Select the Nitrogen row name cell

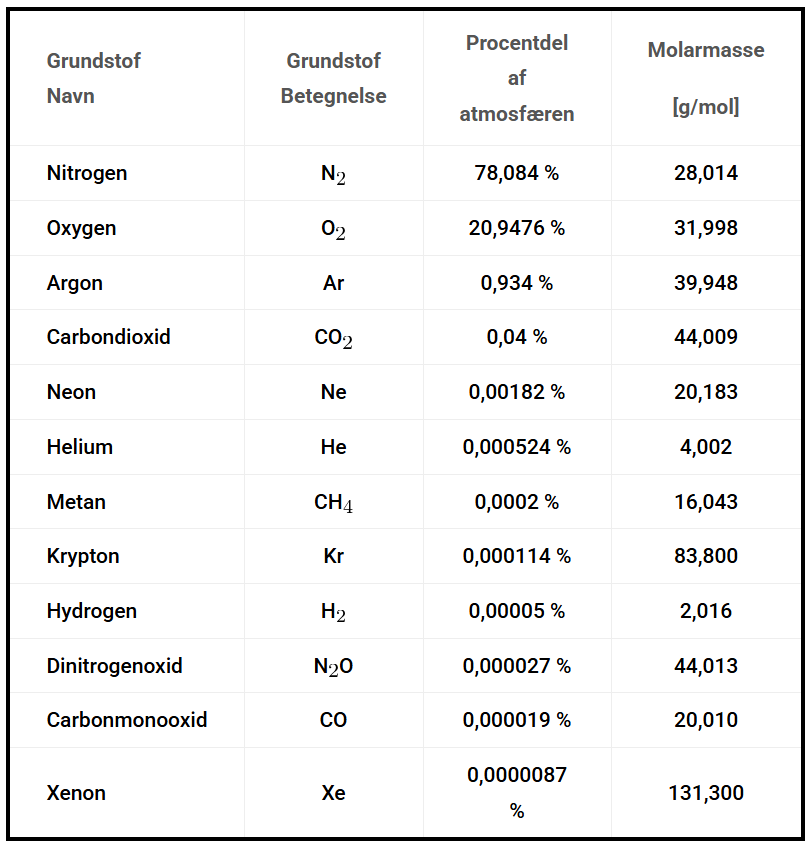pos(87,173)
